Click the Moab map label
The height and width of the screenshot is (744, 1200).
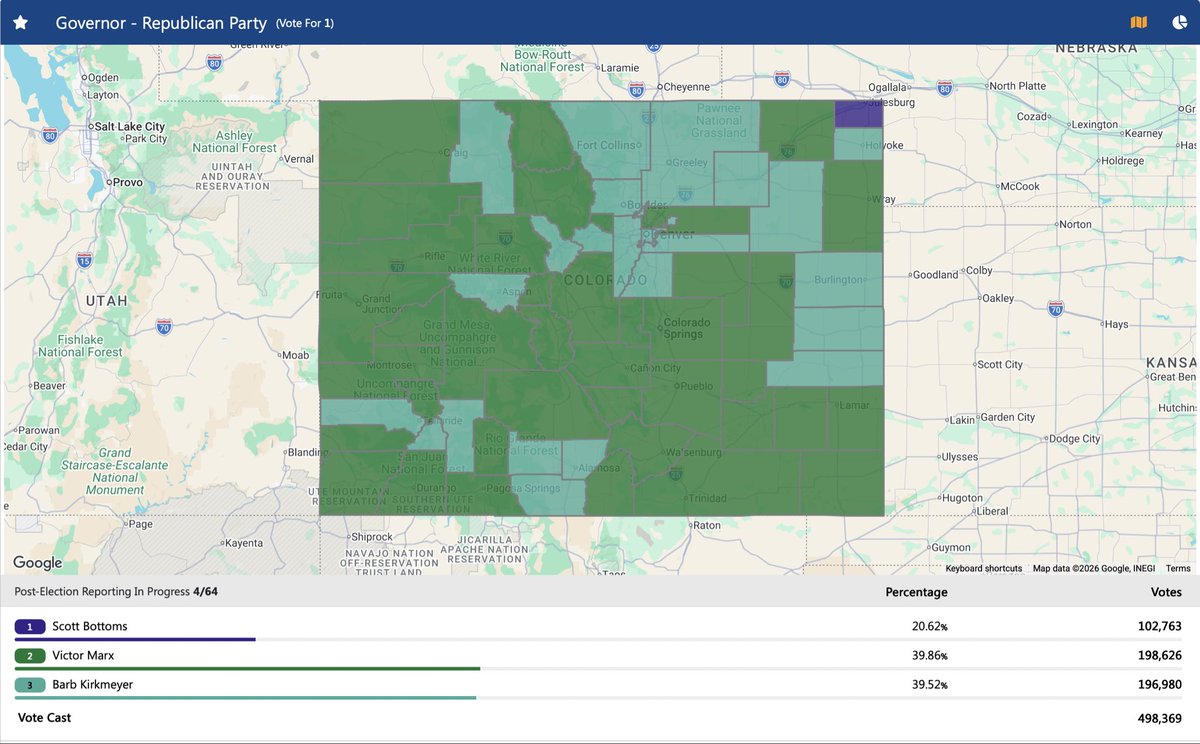(x=296, y=355)
